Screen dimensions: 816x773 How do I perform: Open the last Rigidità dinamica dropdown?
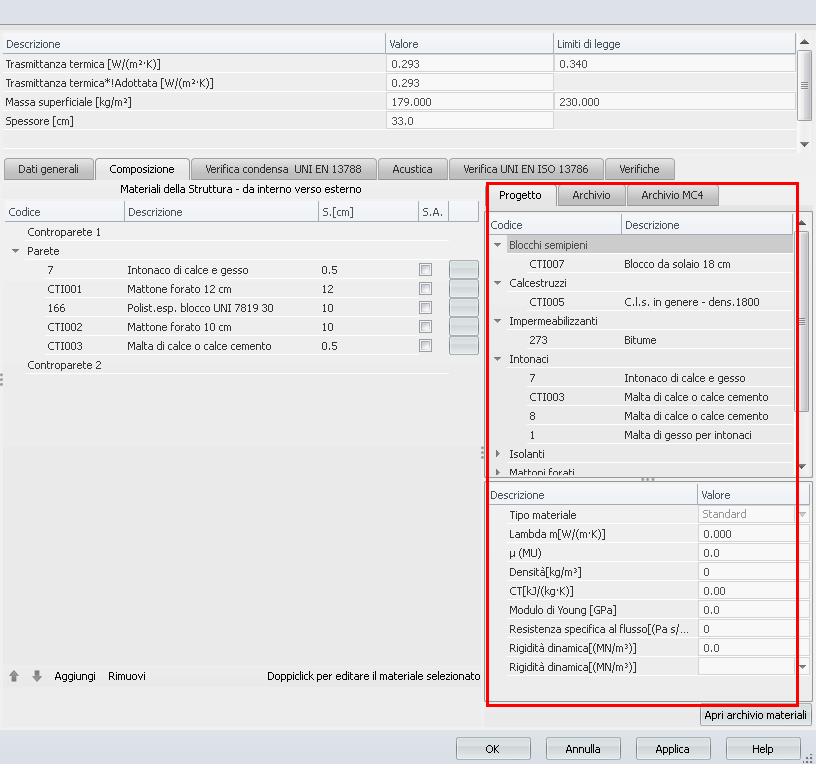click(802, 667)
